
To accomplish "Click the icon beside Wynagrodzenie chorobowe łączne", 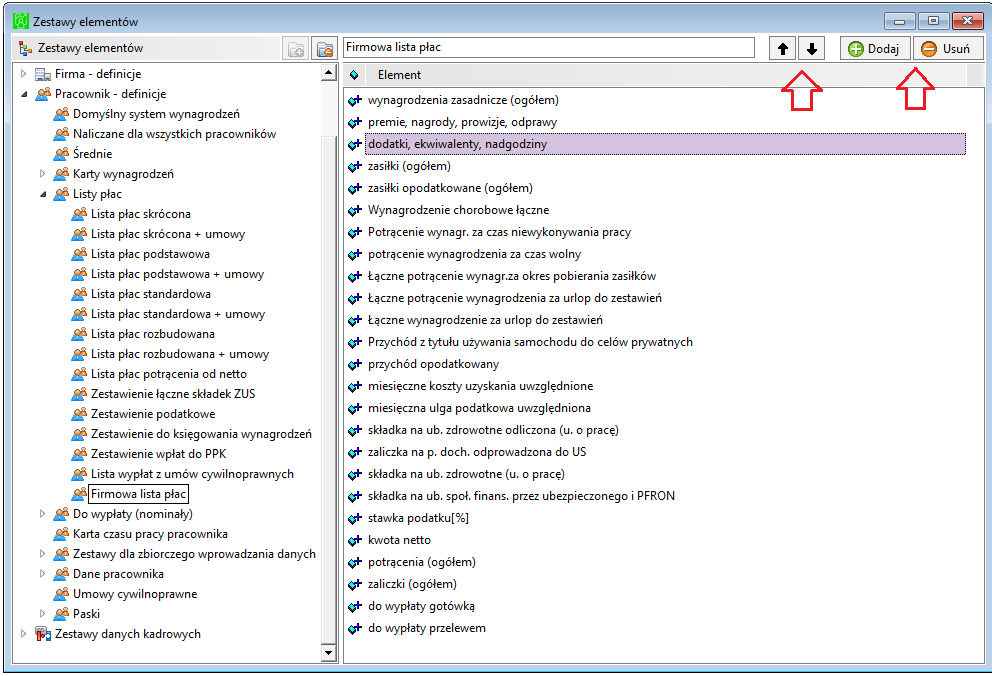I will (355, 211).
